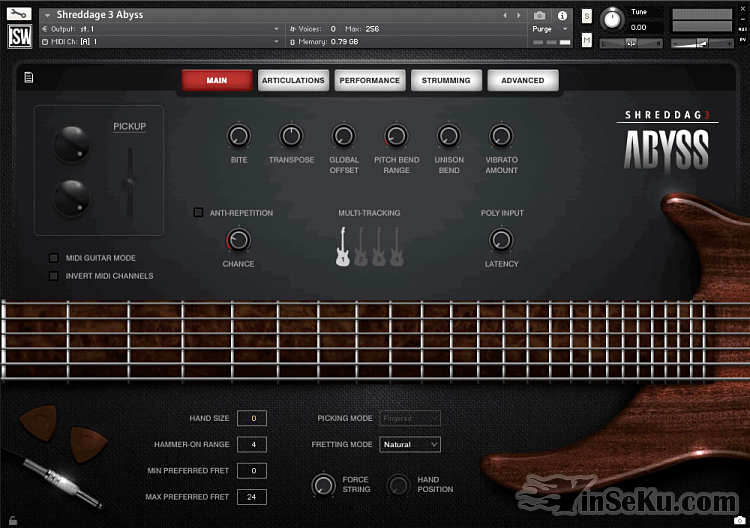
Task: Click the wrench icon in Kontakt header
Action: [x=20, y=14]
